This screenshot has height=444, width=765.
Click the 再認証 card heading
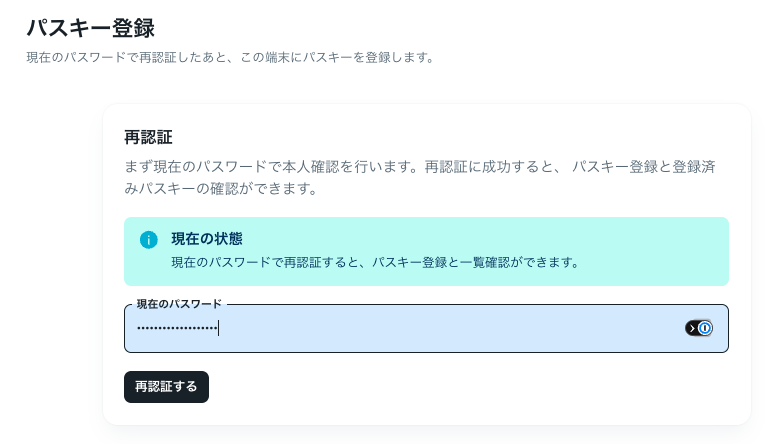tap(148, 137)
